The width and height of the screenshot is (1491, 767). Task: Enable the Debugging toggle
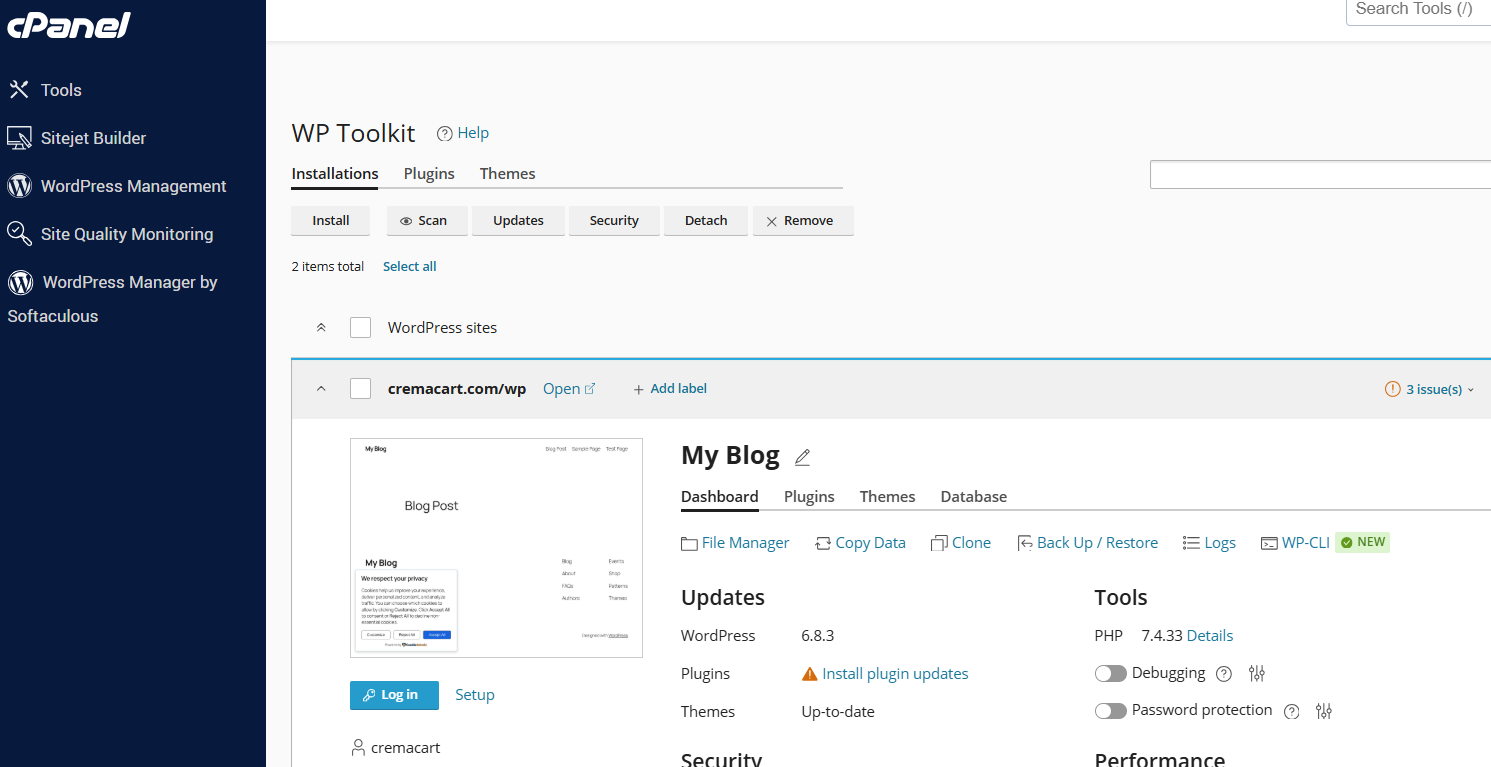click(1111, 674)
